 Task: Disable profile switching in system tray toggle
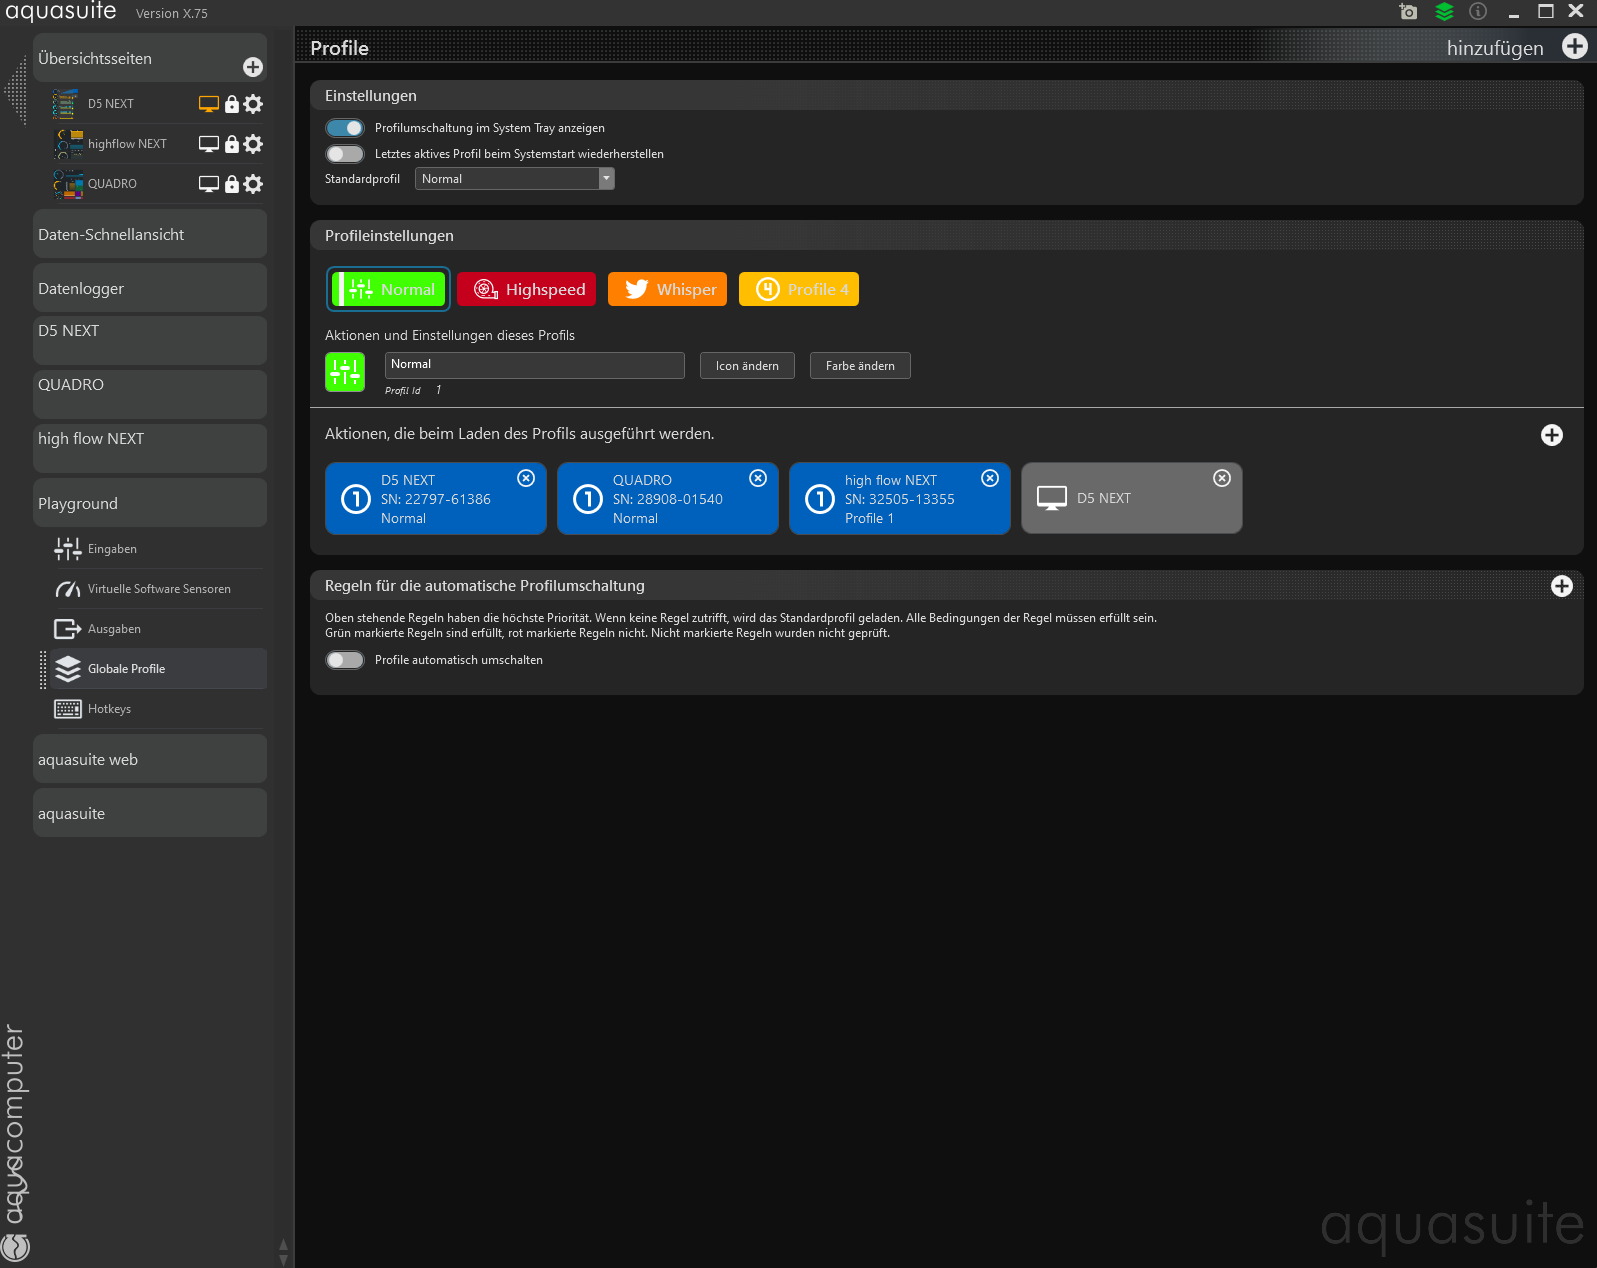(x=345, y=128)
